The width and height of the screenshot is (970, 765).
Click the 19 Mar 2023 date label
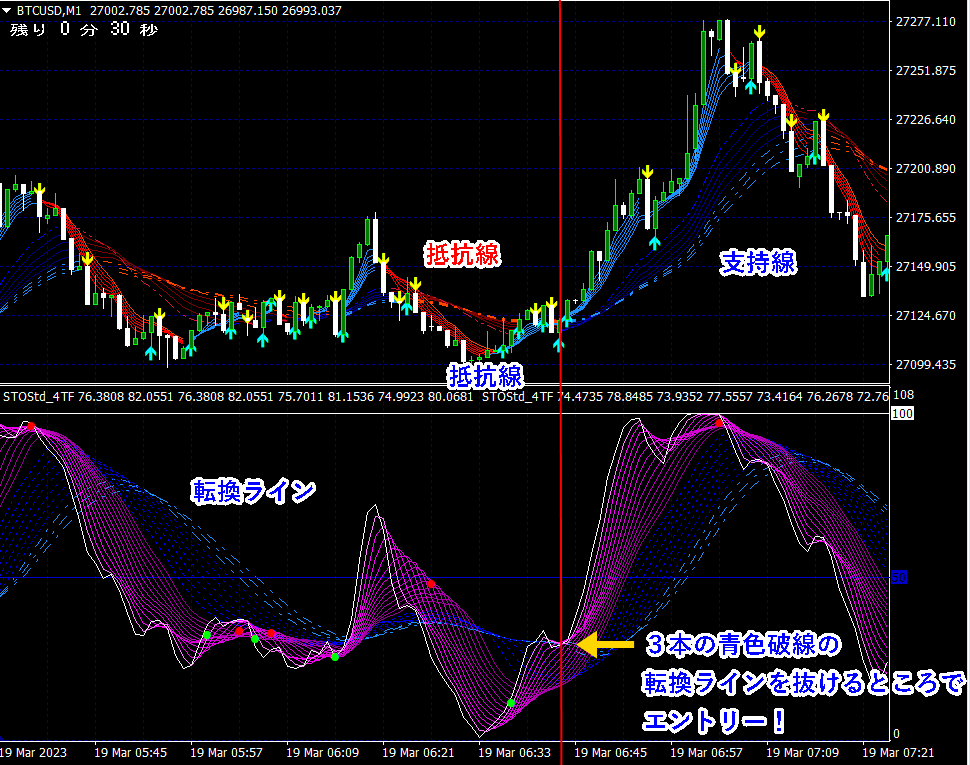pos(33,753)
